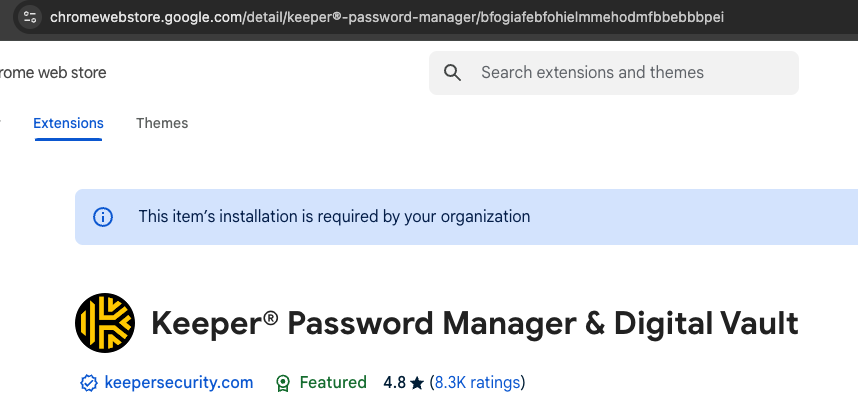Click the verified publisher badge icon
The width and height of the screenshot is (858, 406).
click(x=88, y=383)
